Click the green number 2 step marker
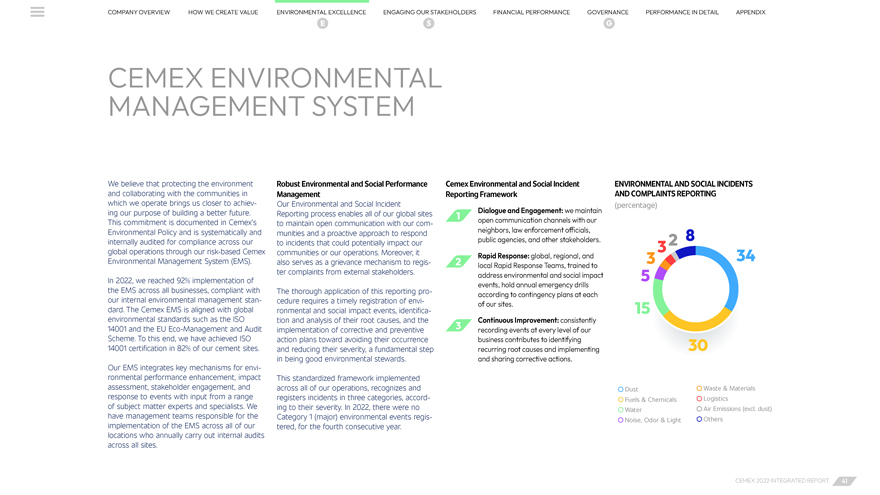Image resolution: width=880 pixels, height=495 pixels. (458, 262)
